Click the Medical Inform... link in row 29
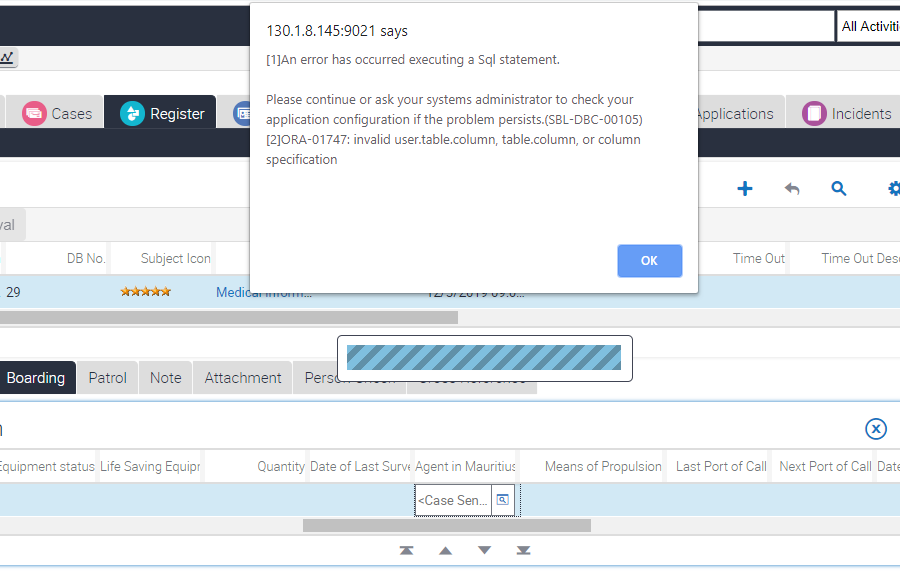 click(263, 292)
